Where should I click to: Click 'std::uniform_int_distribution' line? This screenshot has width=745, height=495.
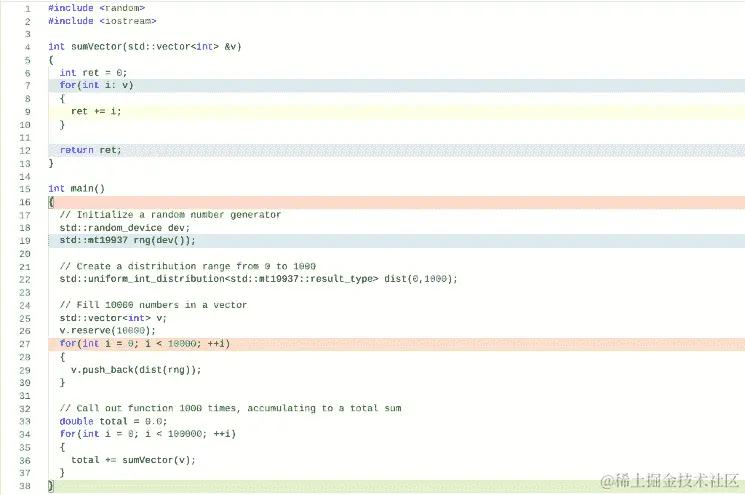click(258, 279)
